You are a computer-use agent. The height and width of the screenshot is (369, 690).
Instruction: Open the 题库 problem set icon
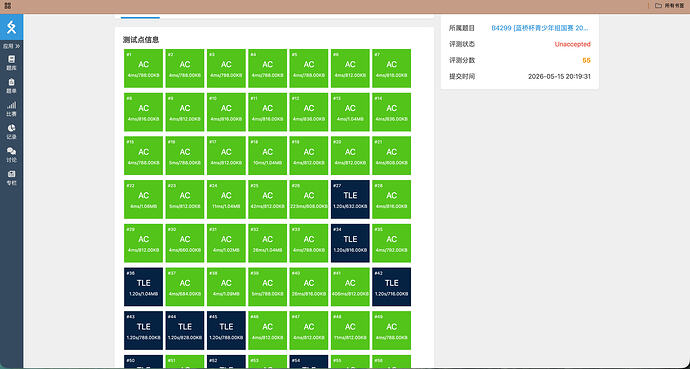pyautogui.click(x=11, y=63)
